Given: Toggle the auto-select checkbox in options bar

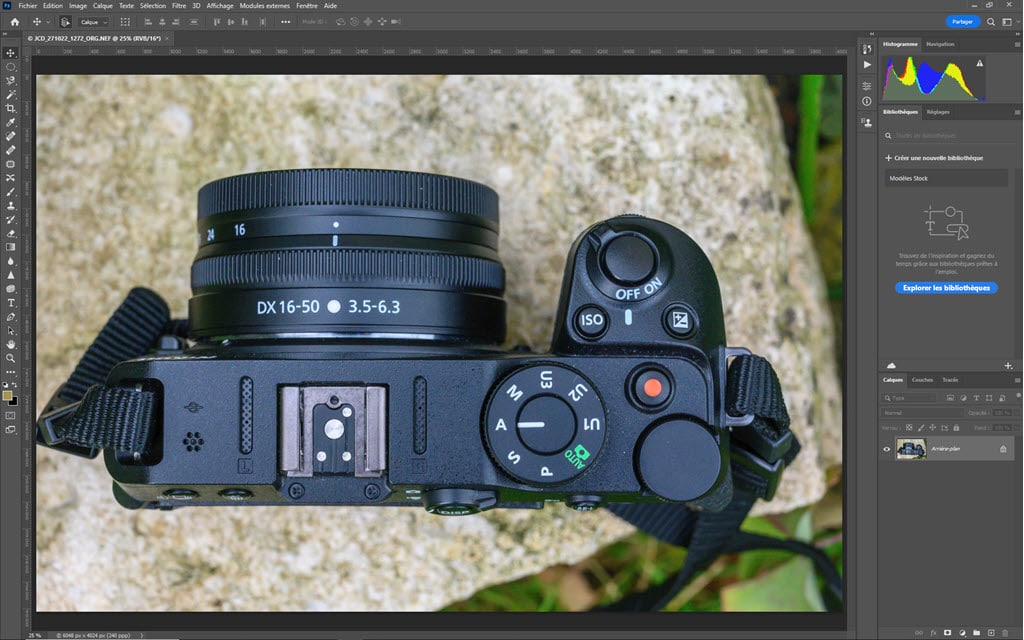Looking at the screenshot, I should 65,22.
